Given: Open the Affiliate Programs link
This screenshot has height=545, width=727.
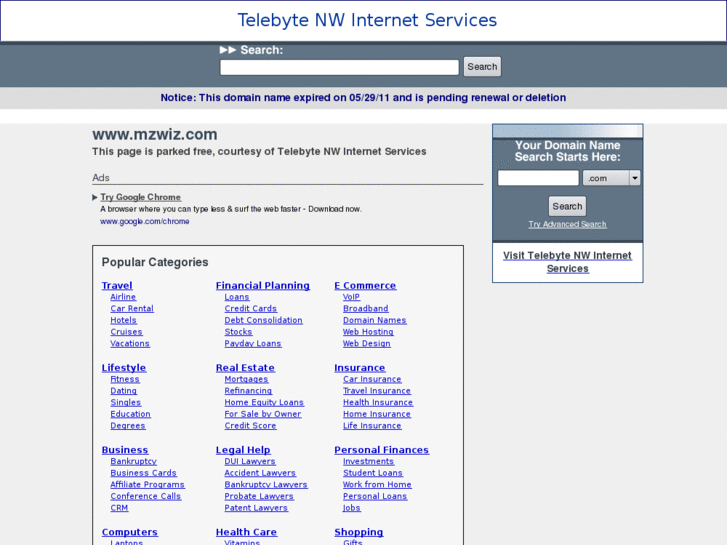Looking at the screenshot, I should click(x=147, y=485).
